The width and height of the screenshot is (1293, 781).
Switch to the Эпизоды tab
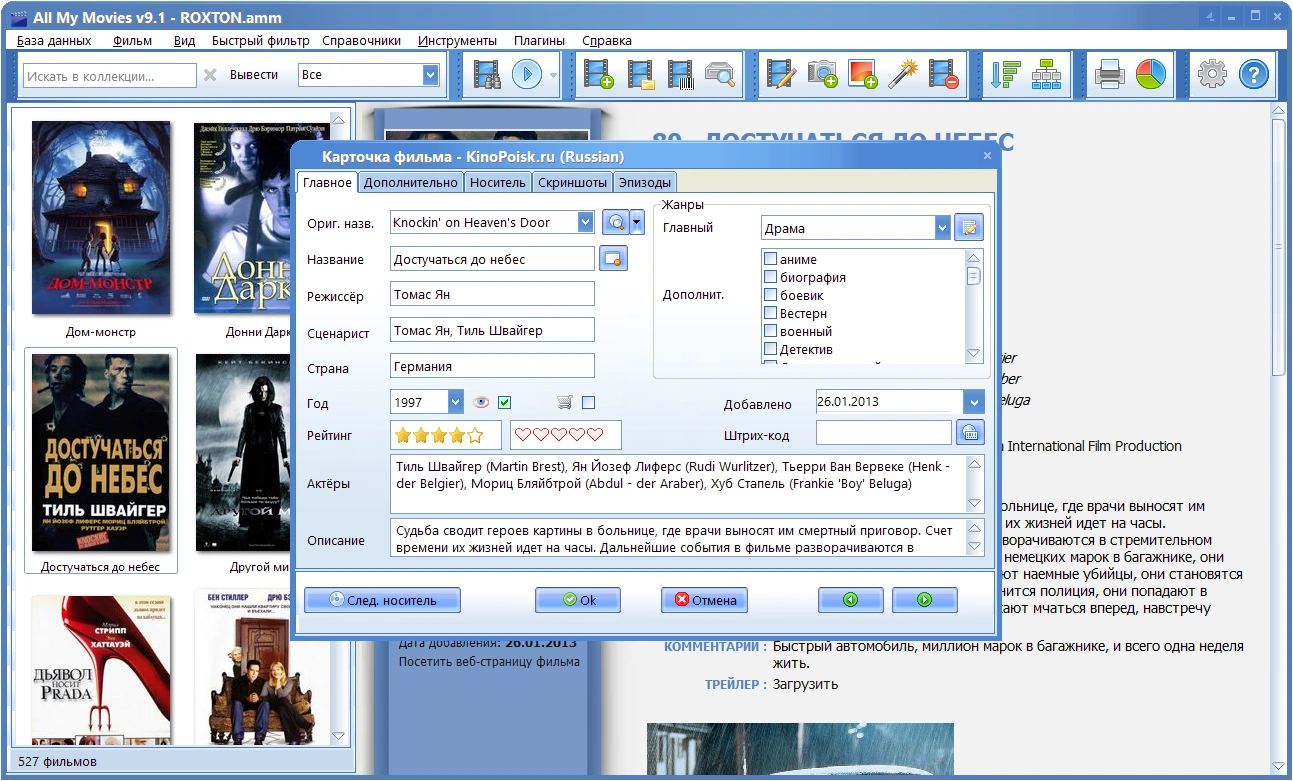(x=645, y=182)
